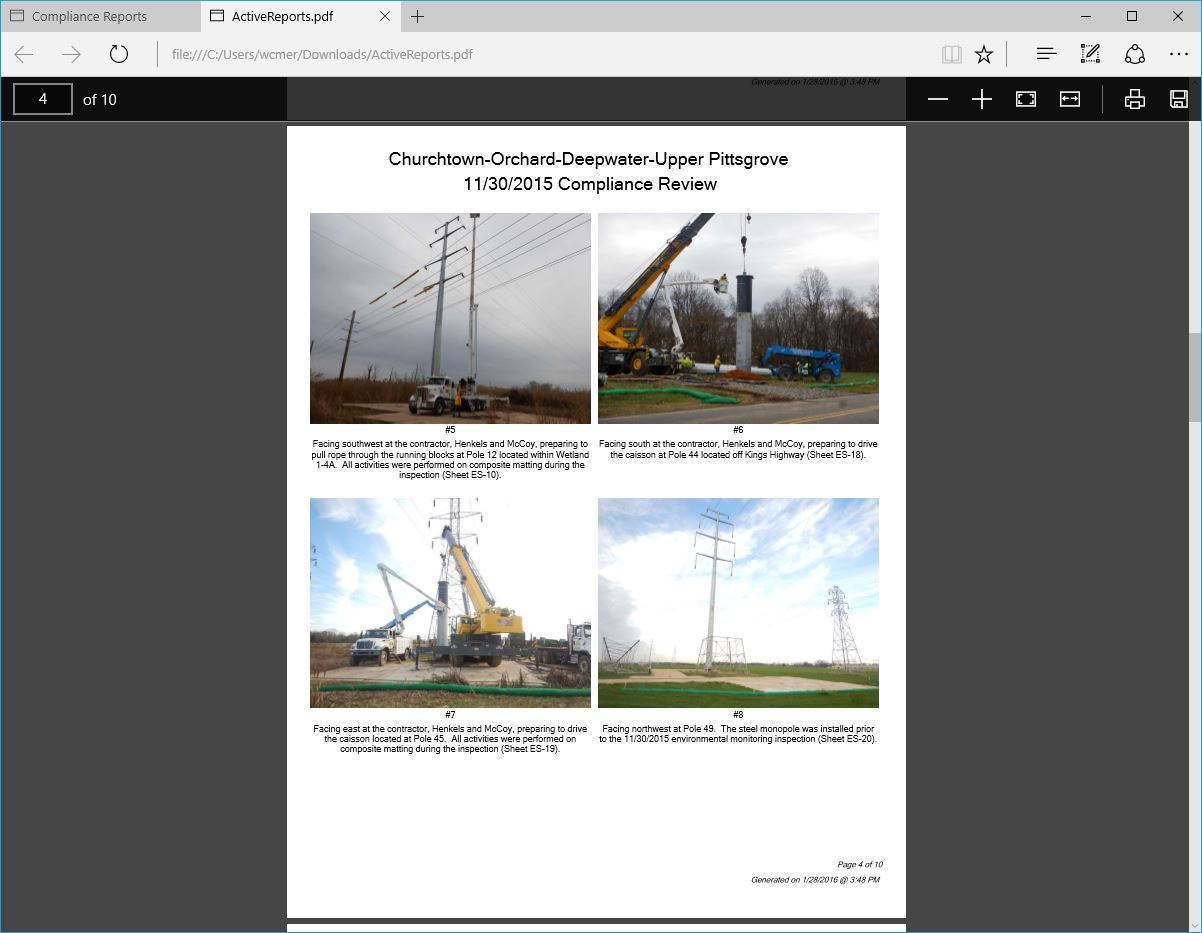Click the vertical scrollbar thumb
The image size is (1202, 933).
coord(1194,379)
